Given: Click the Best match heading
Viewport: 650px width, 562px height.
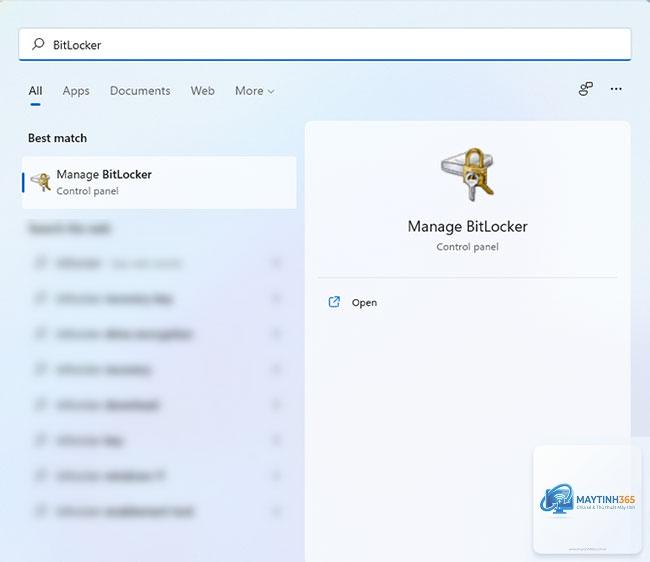Looking at the screenshot, I should click(58, 138).
